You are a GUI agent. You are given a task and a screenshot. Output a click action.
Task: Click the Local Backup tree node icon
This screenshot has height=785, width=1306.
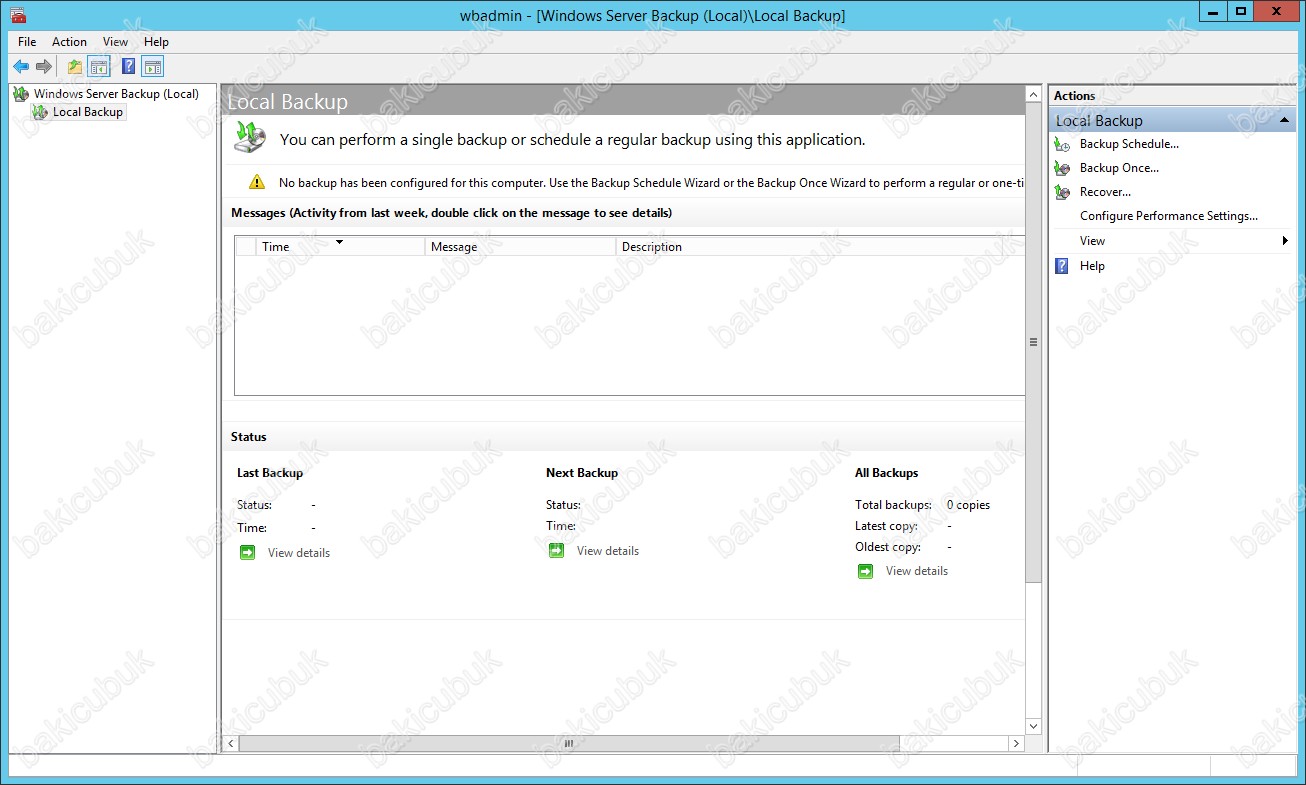[40, 112]
